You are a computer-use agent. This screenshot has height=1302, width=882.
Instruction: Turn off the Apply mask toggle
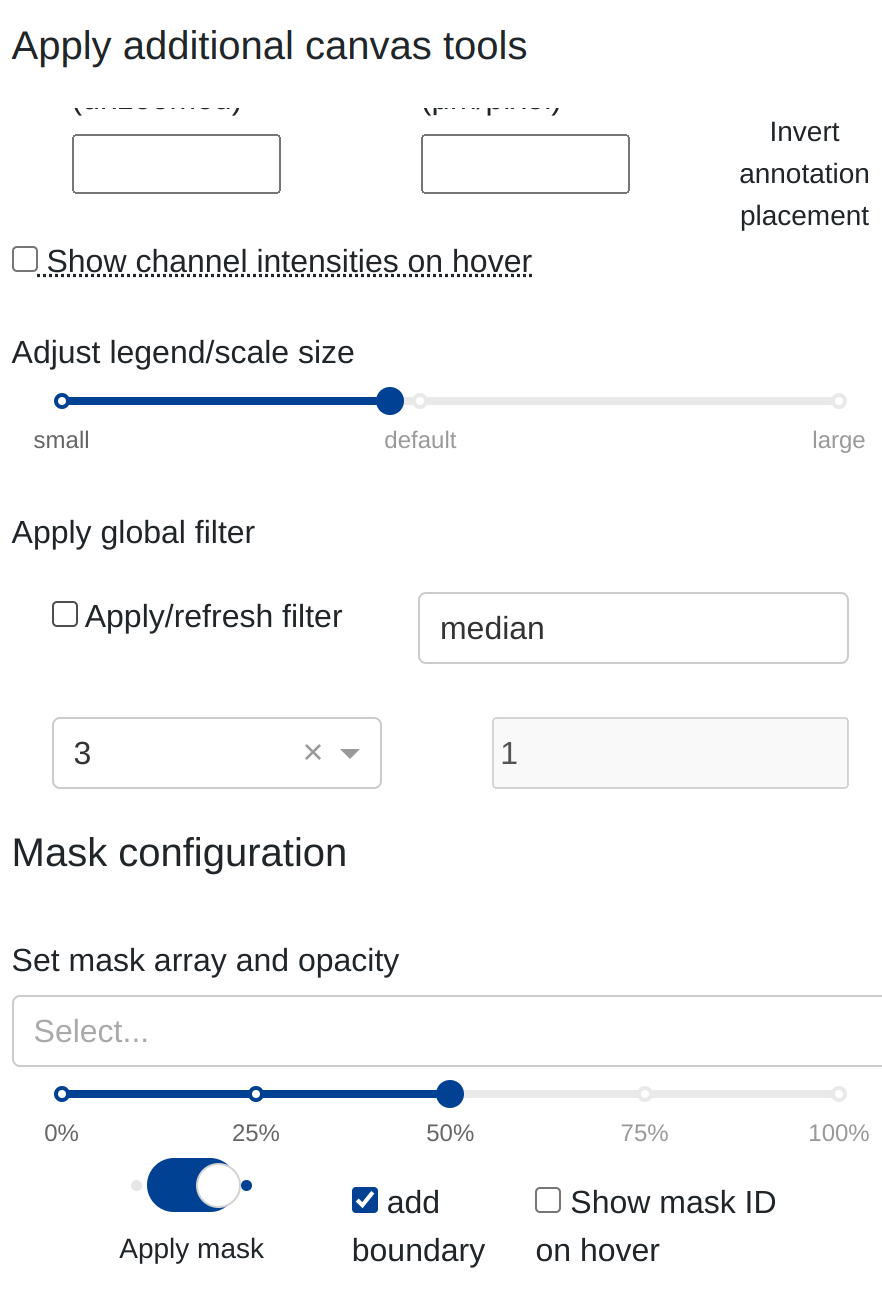[192, 1185]
